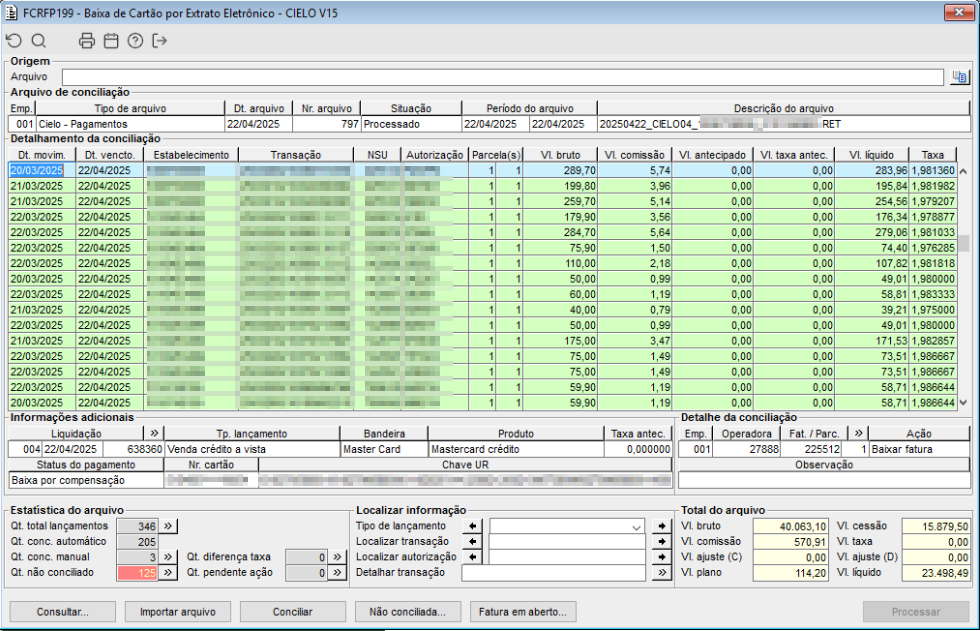Open the Tipo de lançamento dropdown
The height and width of the screenshot is (631, 980).
636,526
